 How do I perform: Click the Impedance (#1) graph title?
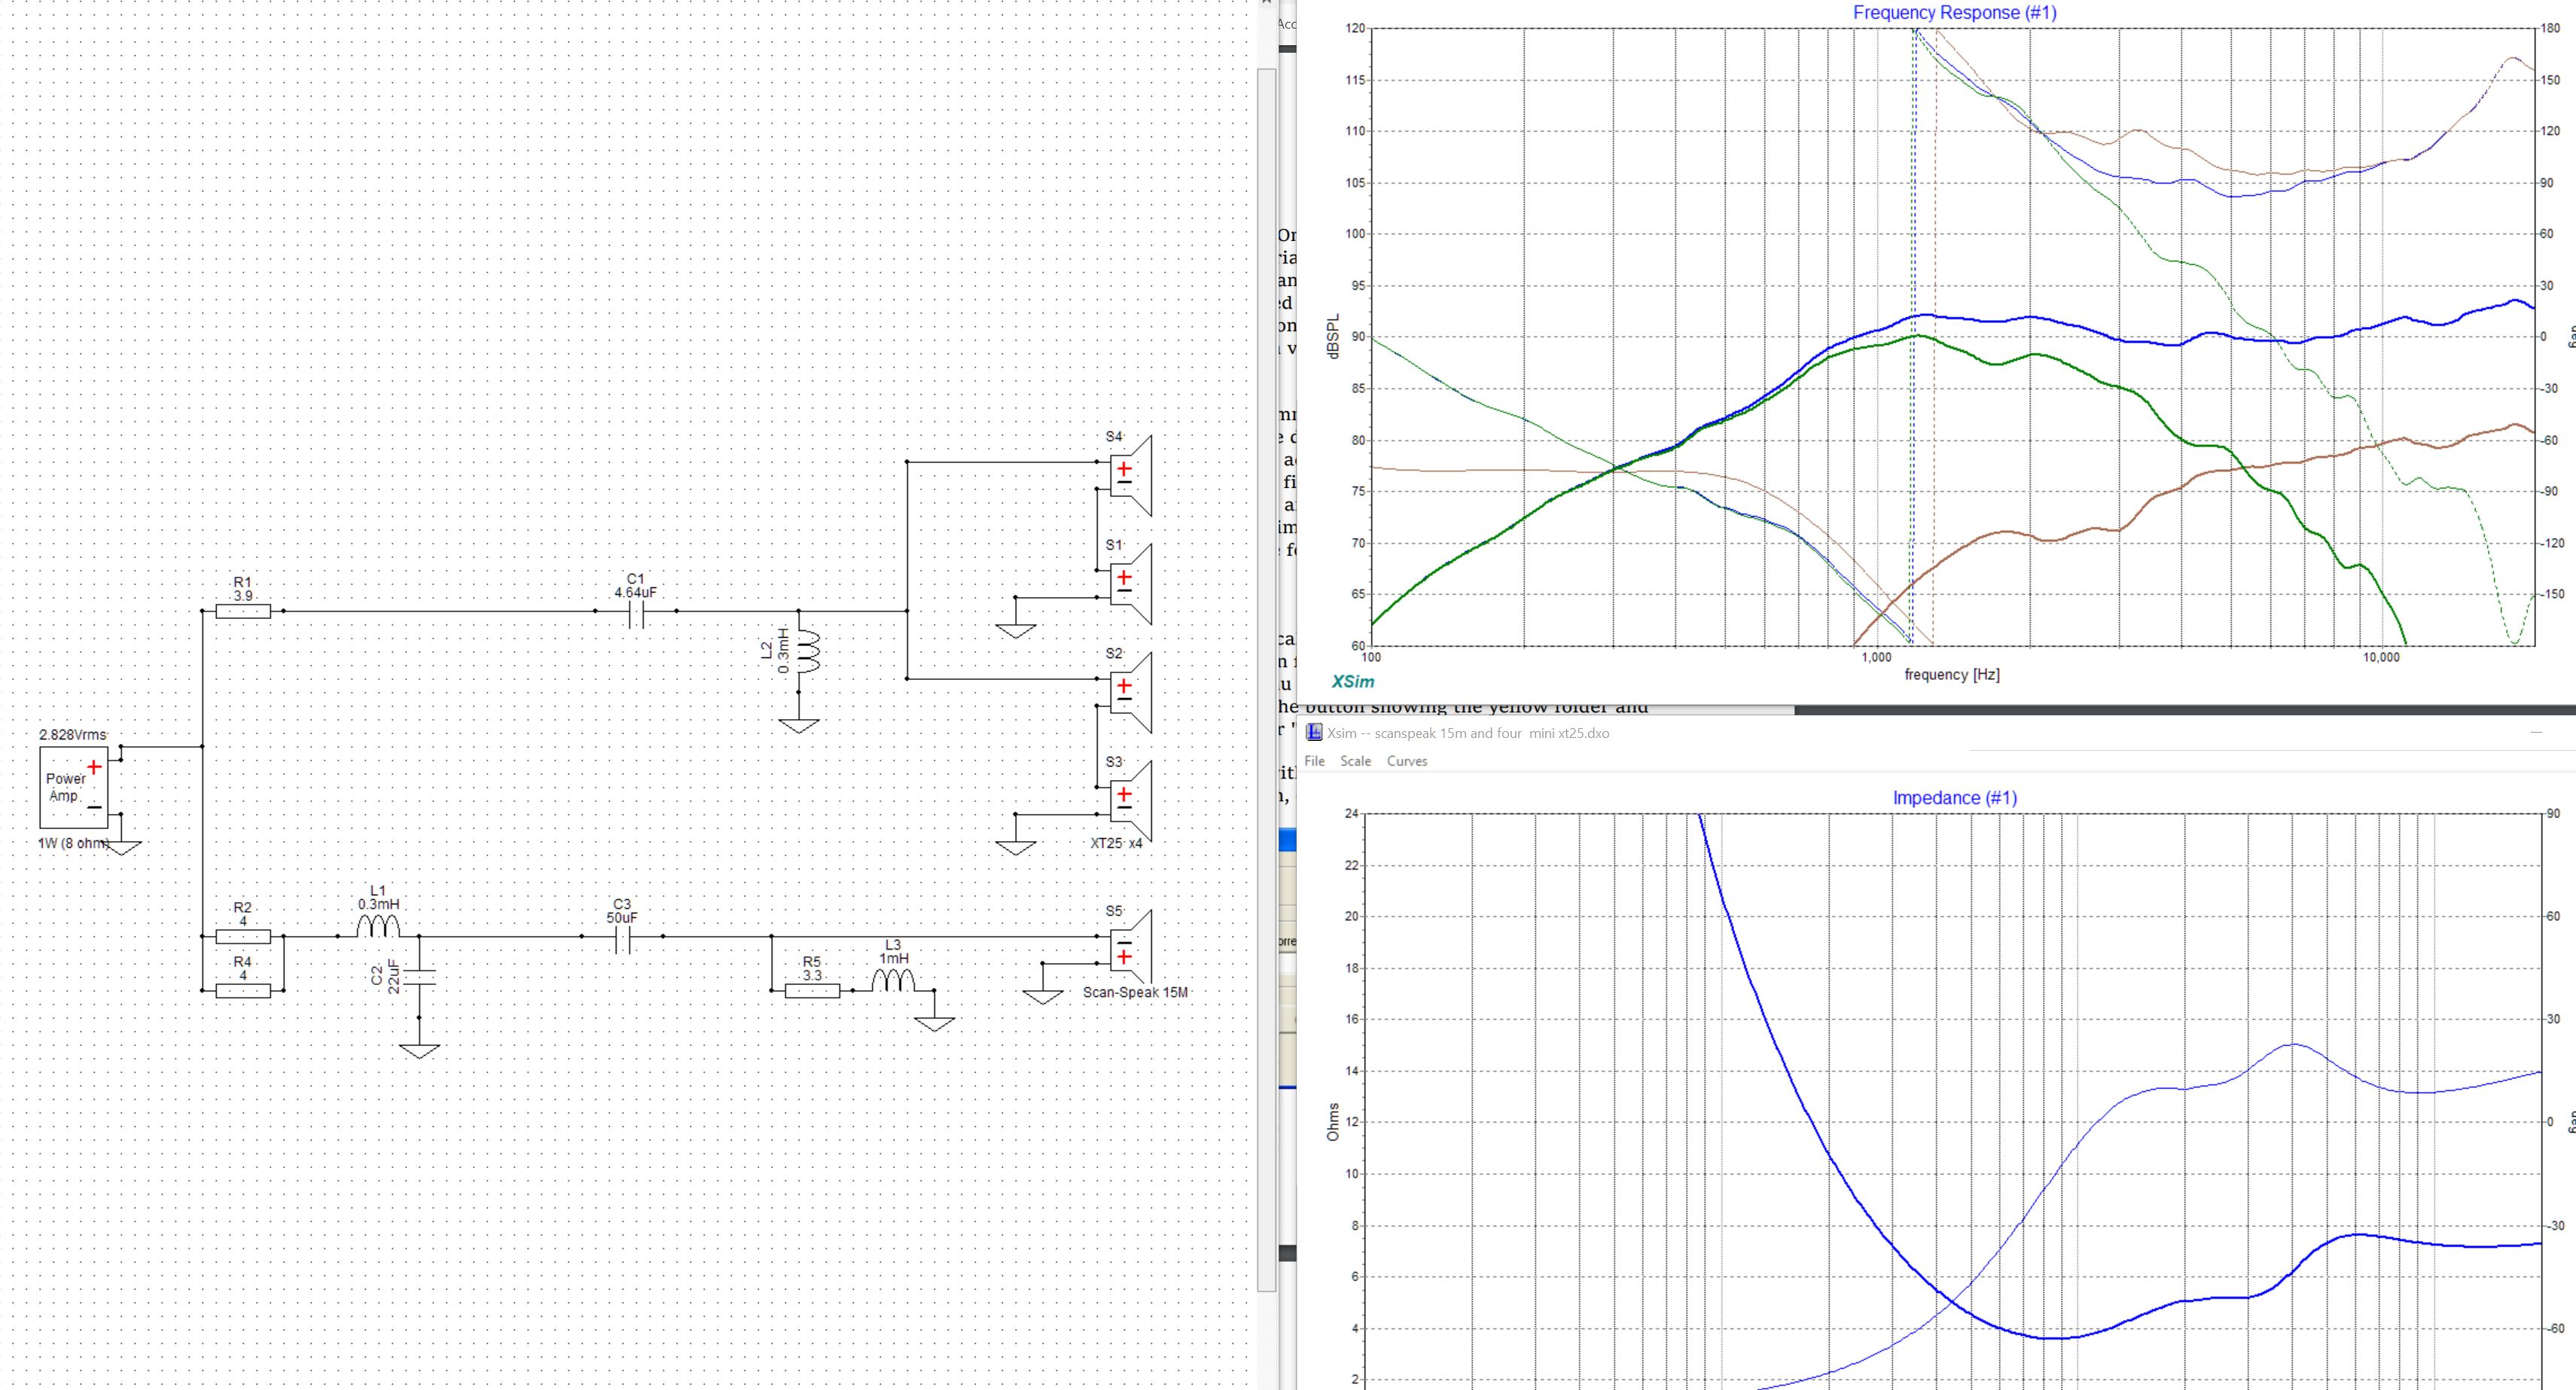coord(1954,798)
